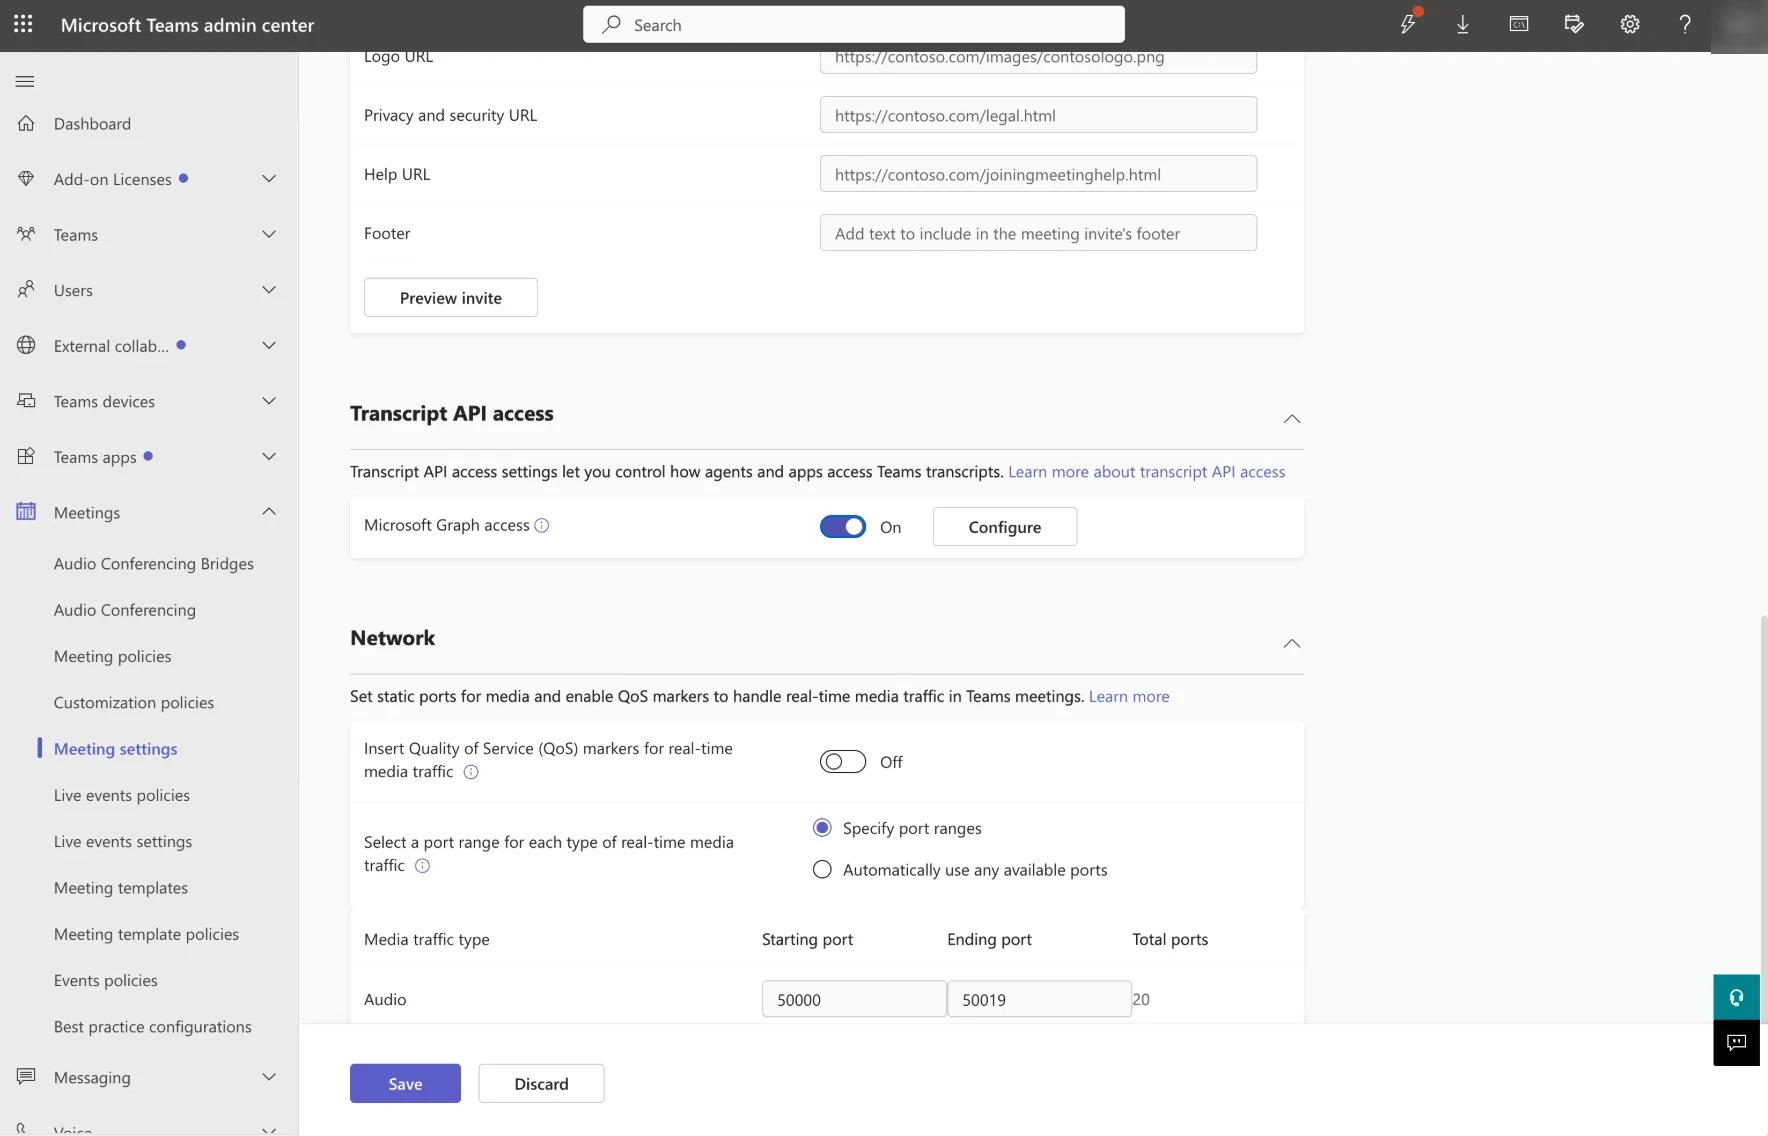The width and height of the screenshot is (1768, 1136).
Task: Open the lightning bolt notifications icon
Action: click(x=1408, y=24)
